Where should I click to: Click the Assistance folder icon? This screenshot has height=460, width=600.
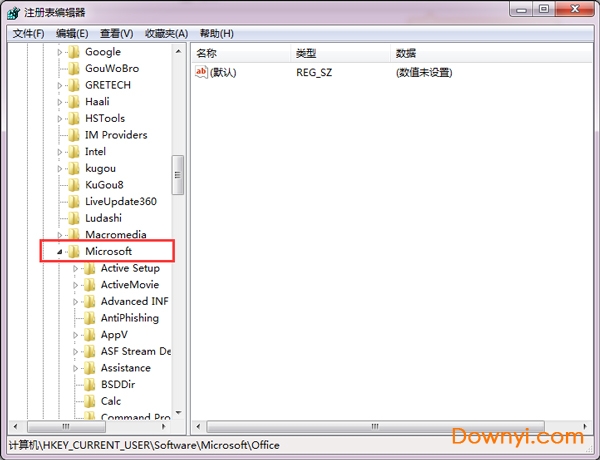pyautogui.click(x=90, y=368)
